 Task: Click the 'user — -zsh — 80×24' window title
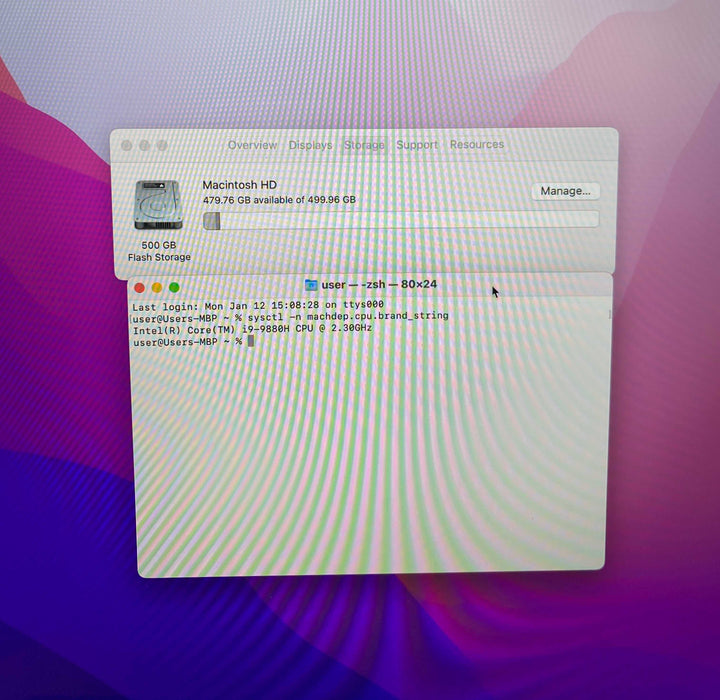tap(379, 284)
